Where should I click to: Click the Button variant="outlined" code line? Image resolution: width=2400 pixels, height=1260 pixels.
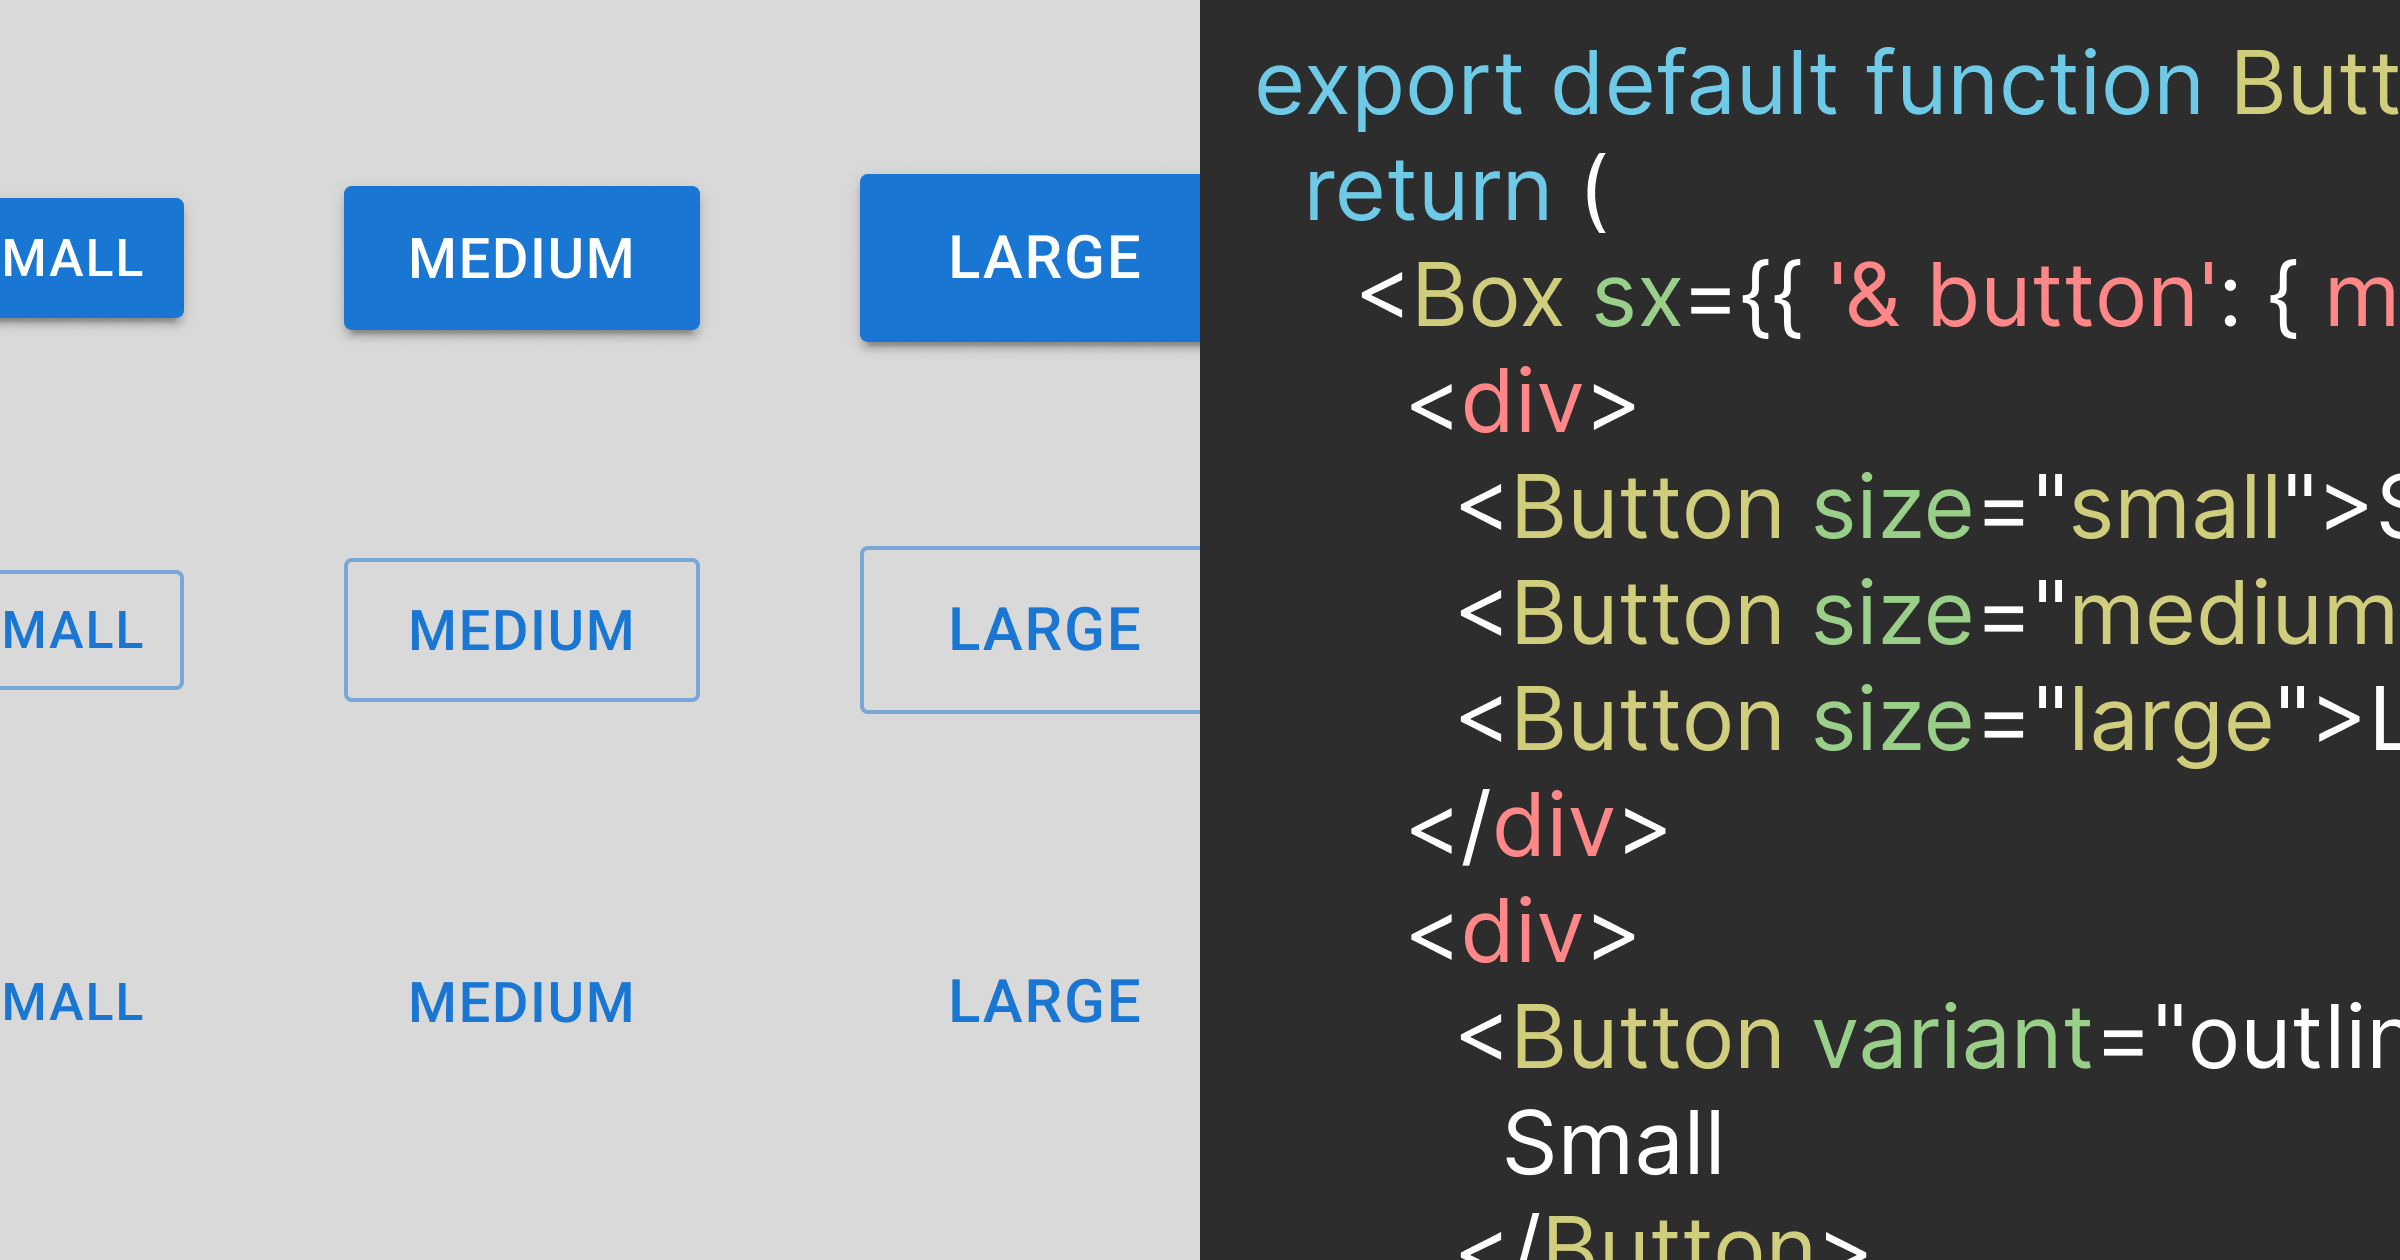[1920, 1039]
